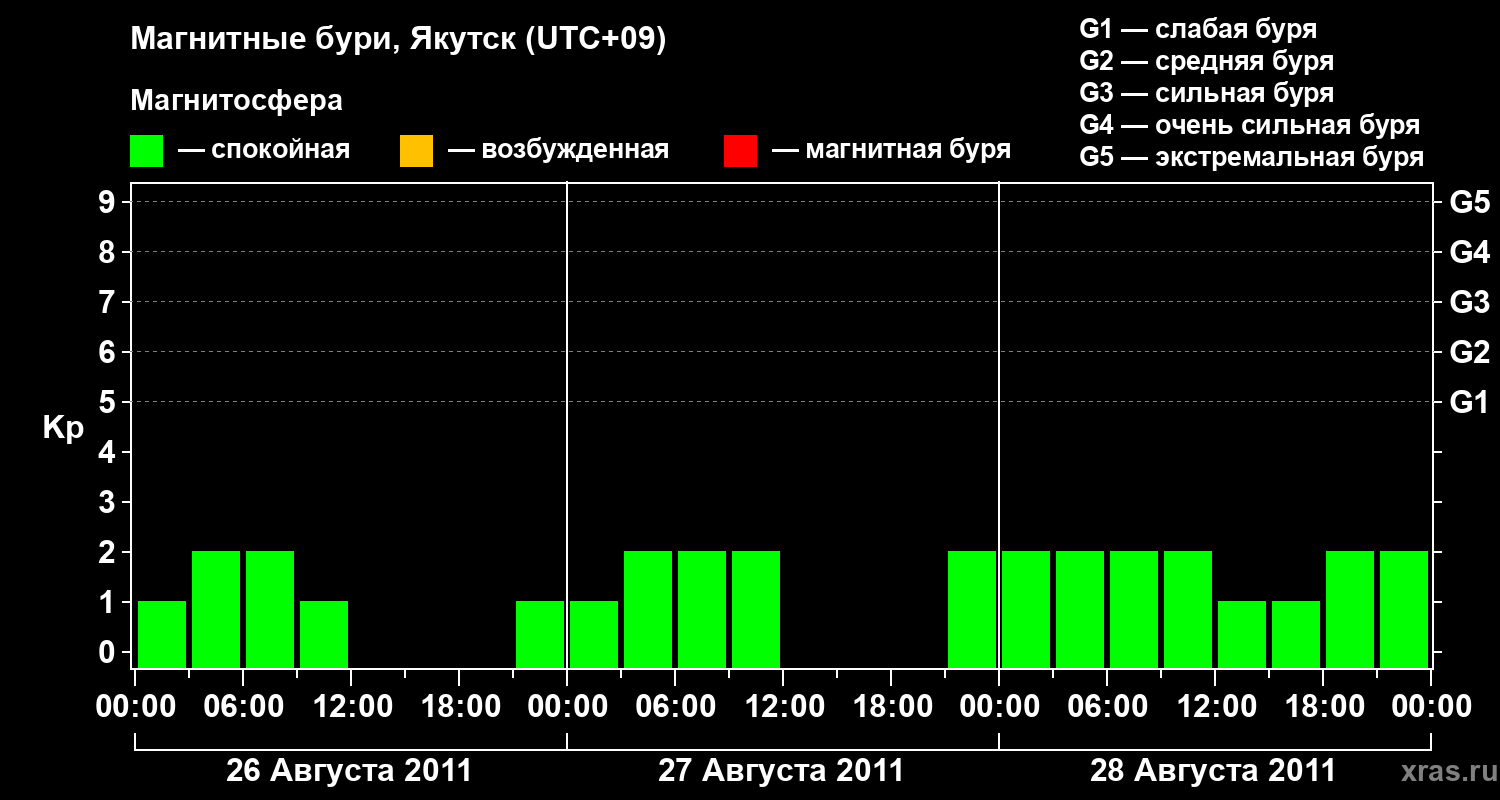Click the 'G1 — слабая буря' legend line
This screenshot has height=800, width=1500.
(x=1198, y=29)
